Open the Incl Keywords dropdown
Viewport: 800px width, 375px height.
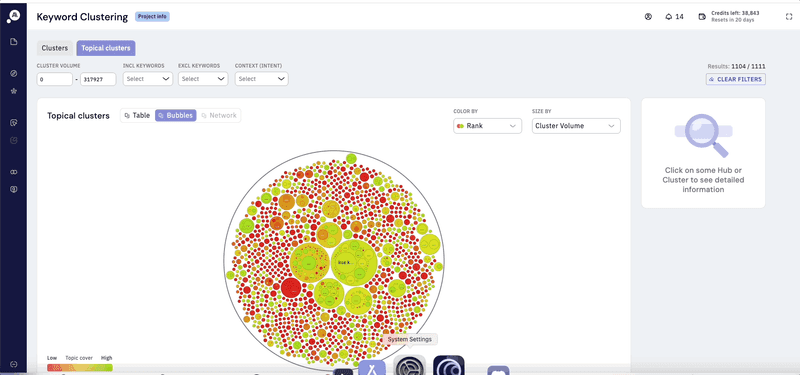pyautogui.click(x=148, y=79)
